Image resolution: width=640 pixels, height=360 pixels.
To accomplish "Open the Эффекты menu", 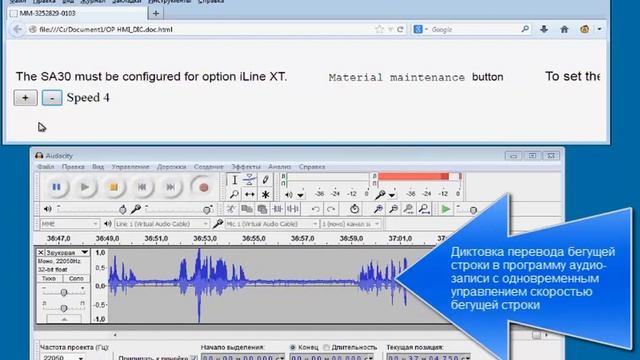I will [x=246, y=167].
